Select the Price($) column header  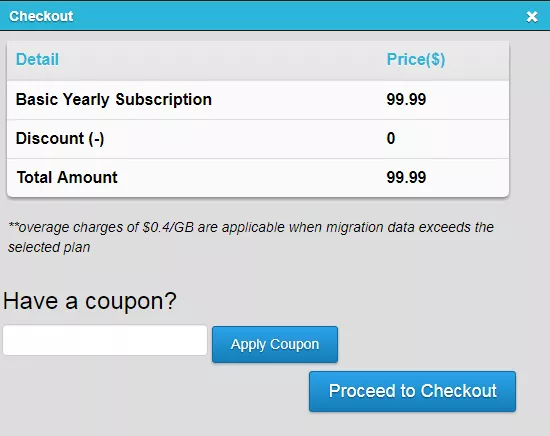point(416,59)
